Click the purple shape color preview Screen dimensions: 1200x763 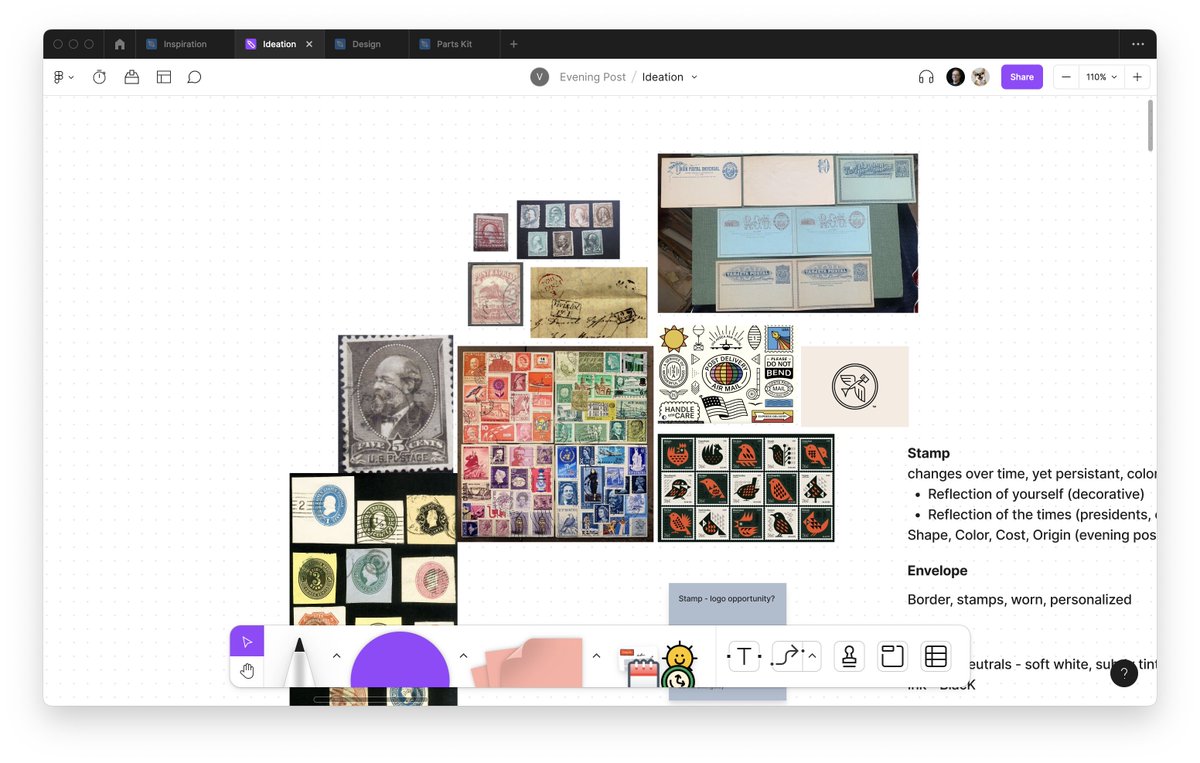pyautogui.click(x=400, y=660)
